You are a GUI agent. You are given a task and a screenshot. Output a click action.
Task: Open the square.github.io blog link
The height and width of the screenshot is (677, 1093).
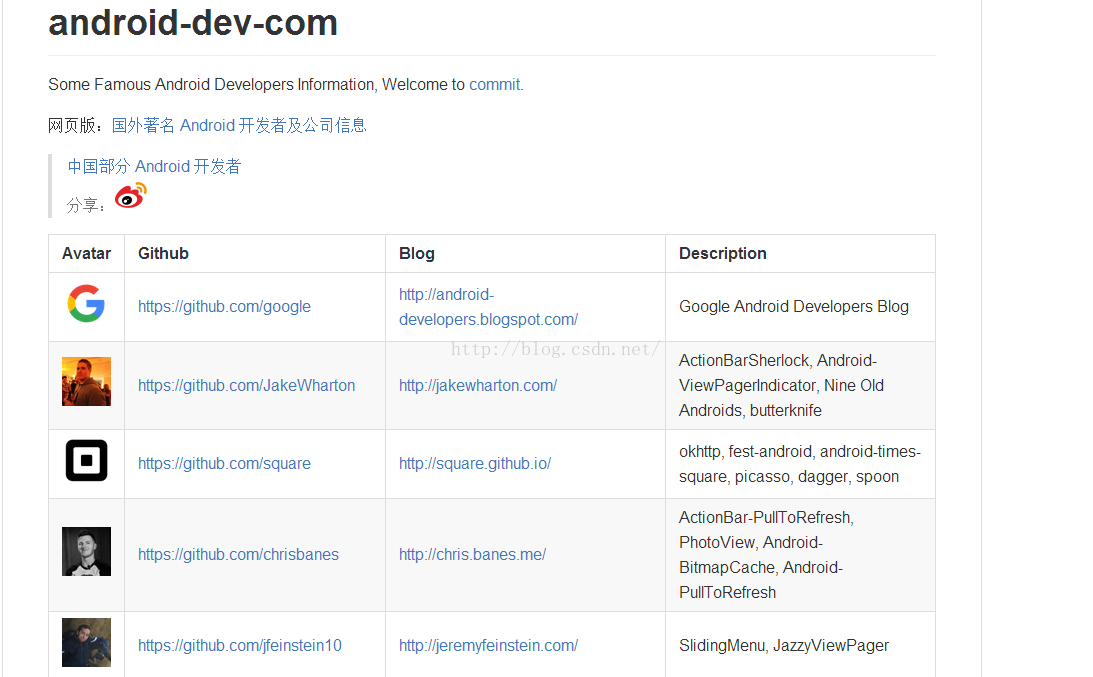click(475, 464)
